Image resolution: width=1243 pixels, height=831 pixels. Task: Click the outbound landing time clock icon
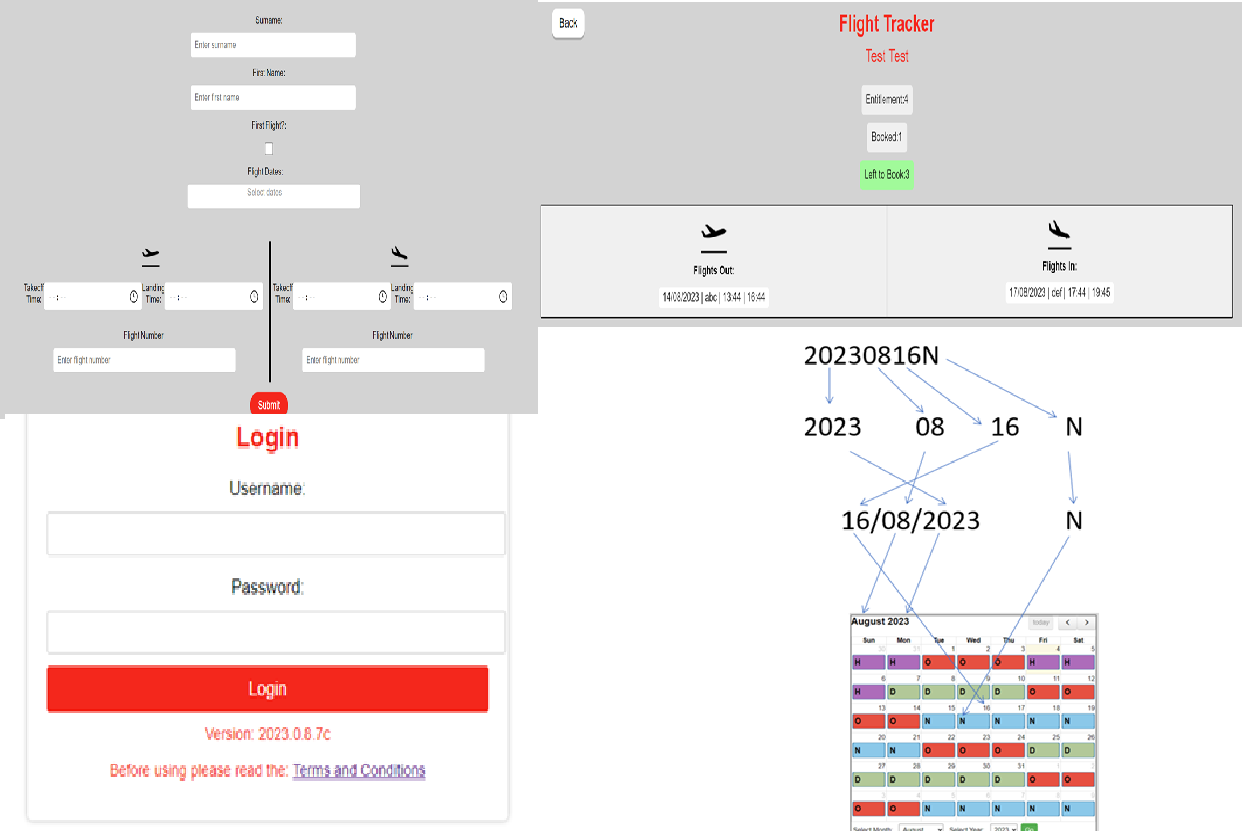254,296
